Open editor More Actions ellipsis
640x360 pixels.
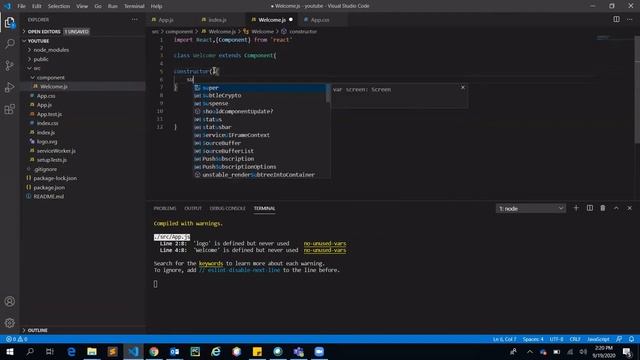coord(629,19)
